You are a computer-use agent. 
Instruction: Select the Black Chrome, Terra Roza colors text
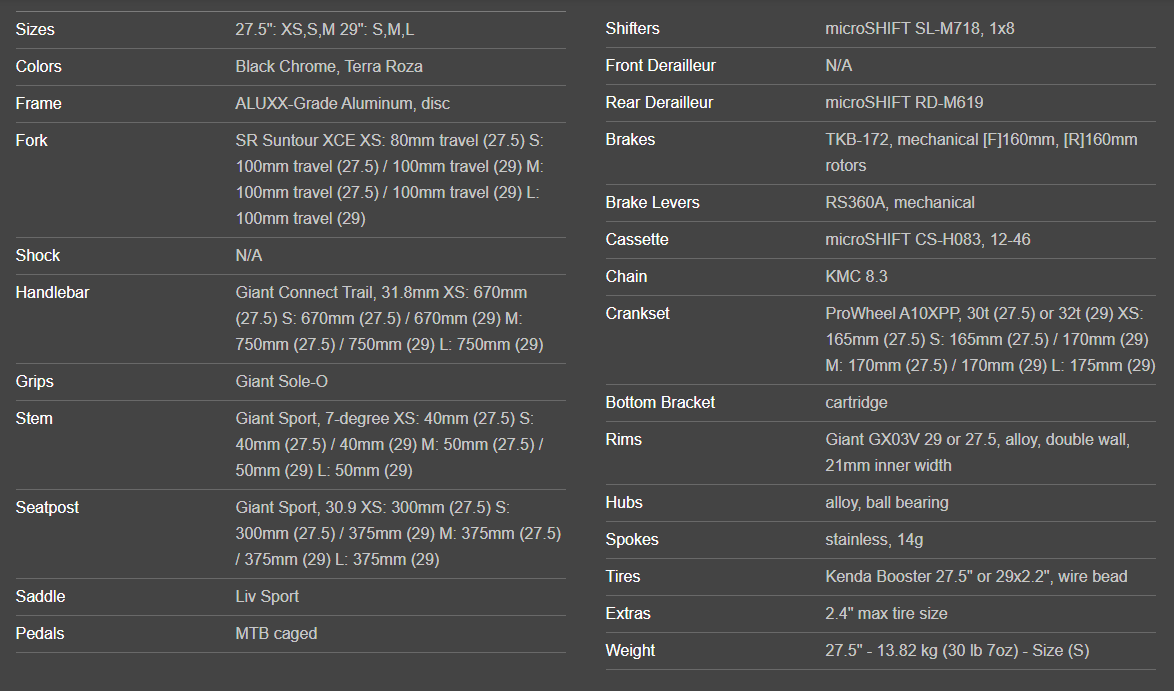click(329, 67)
